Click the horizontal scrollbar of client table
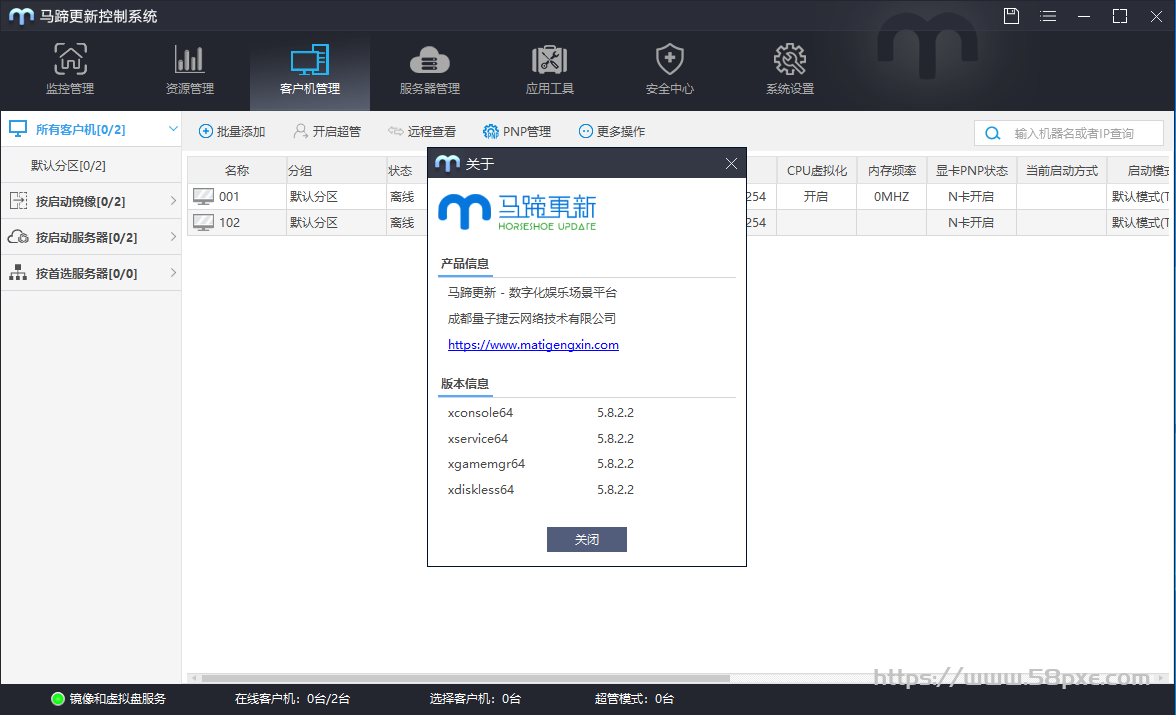 pos(465,678)
